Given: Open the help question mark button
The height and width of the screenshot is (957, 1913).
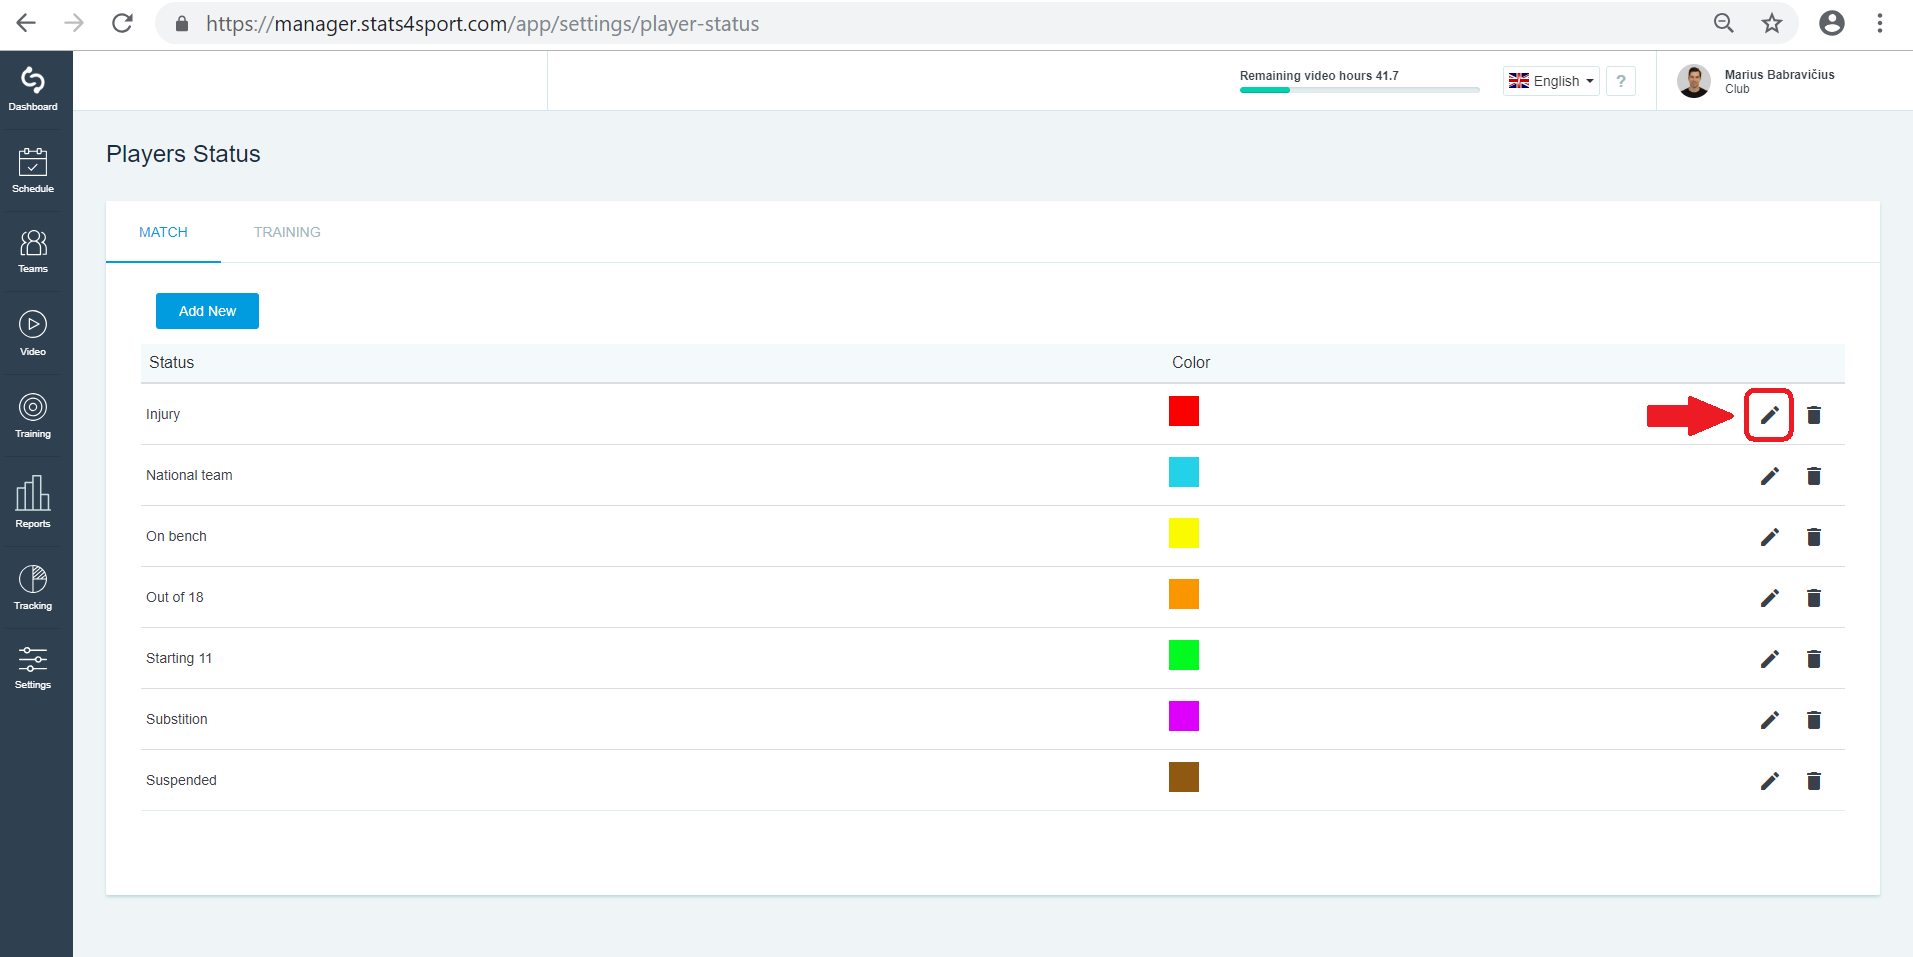Looking at the screenshot, I should point(1621,81).
